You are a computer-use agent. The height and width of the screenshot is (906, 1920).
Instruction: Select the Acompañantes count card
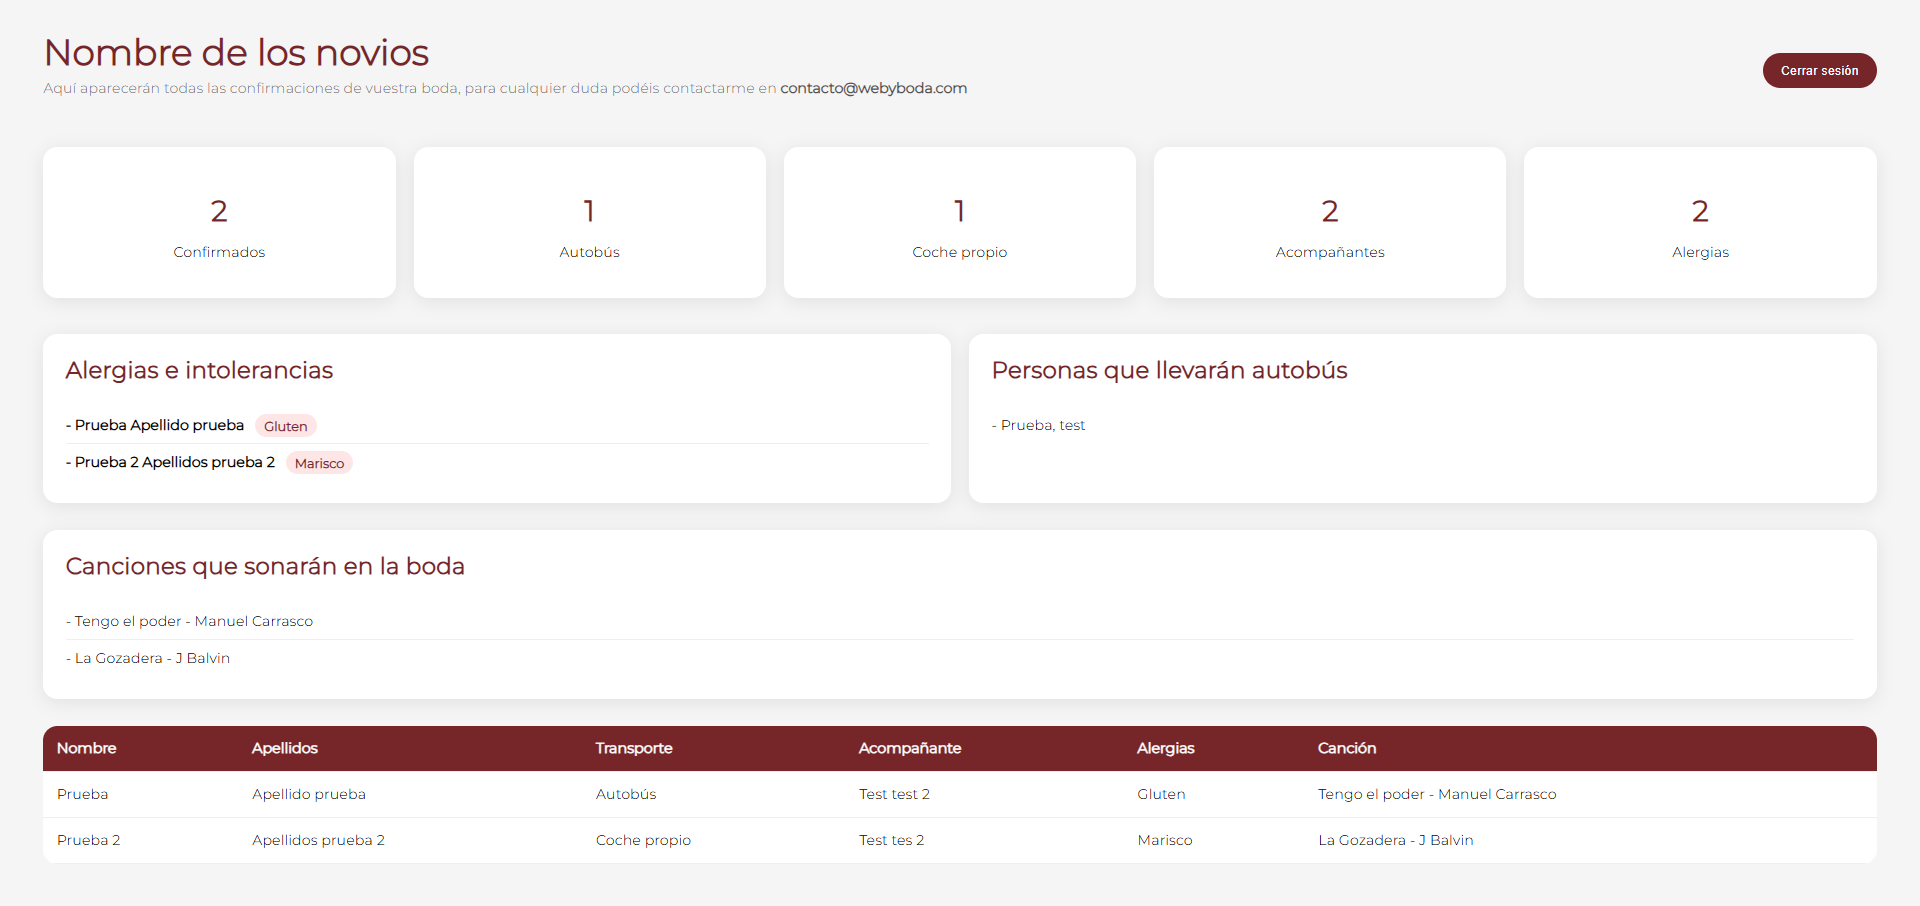[x=1330, y=222]
